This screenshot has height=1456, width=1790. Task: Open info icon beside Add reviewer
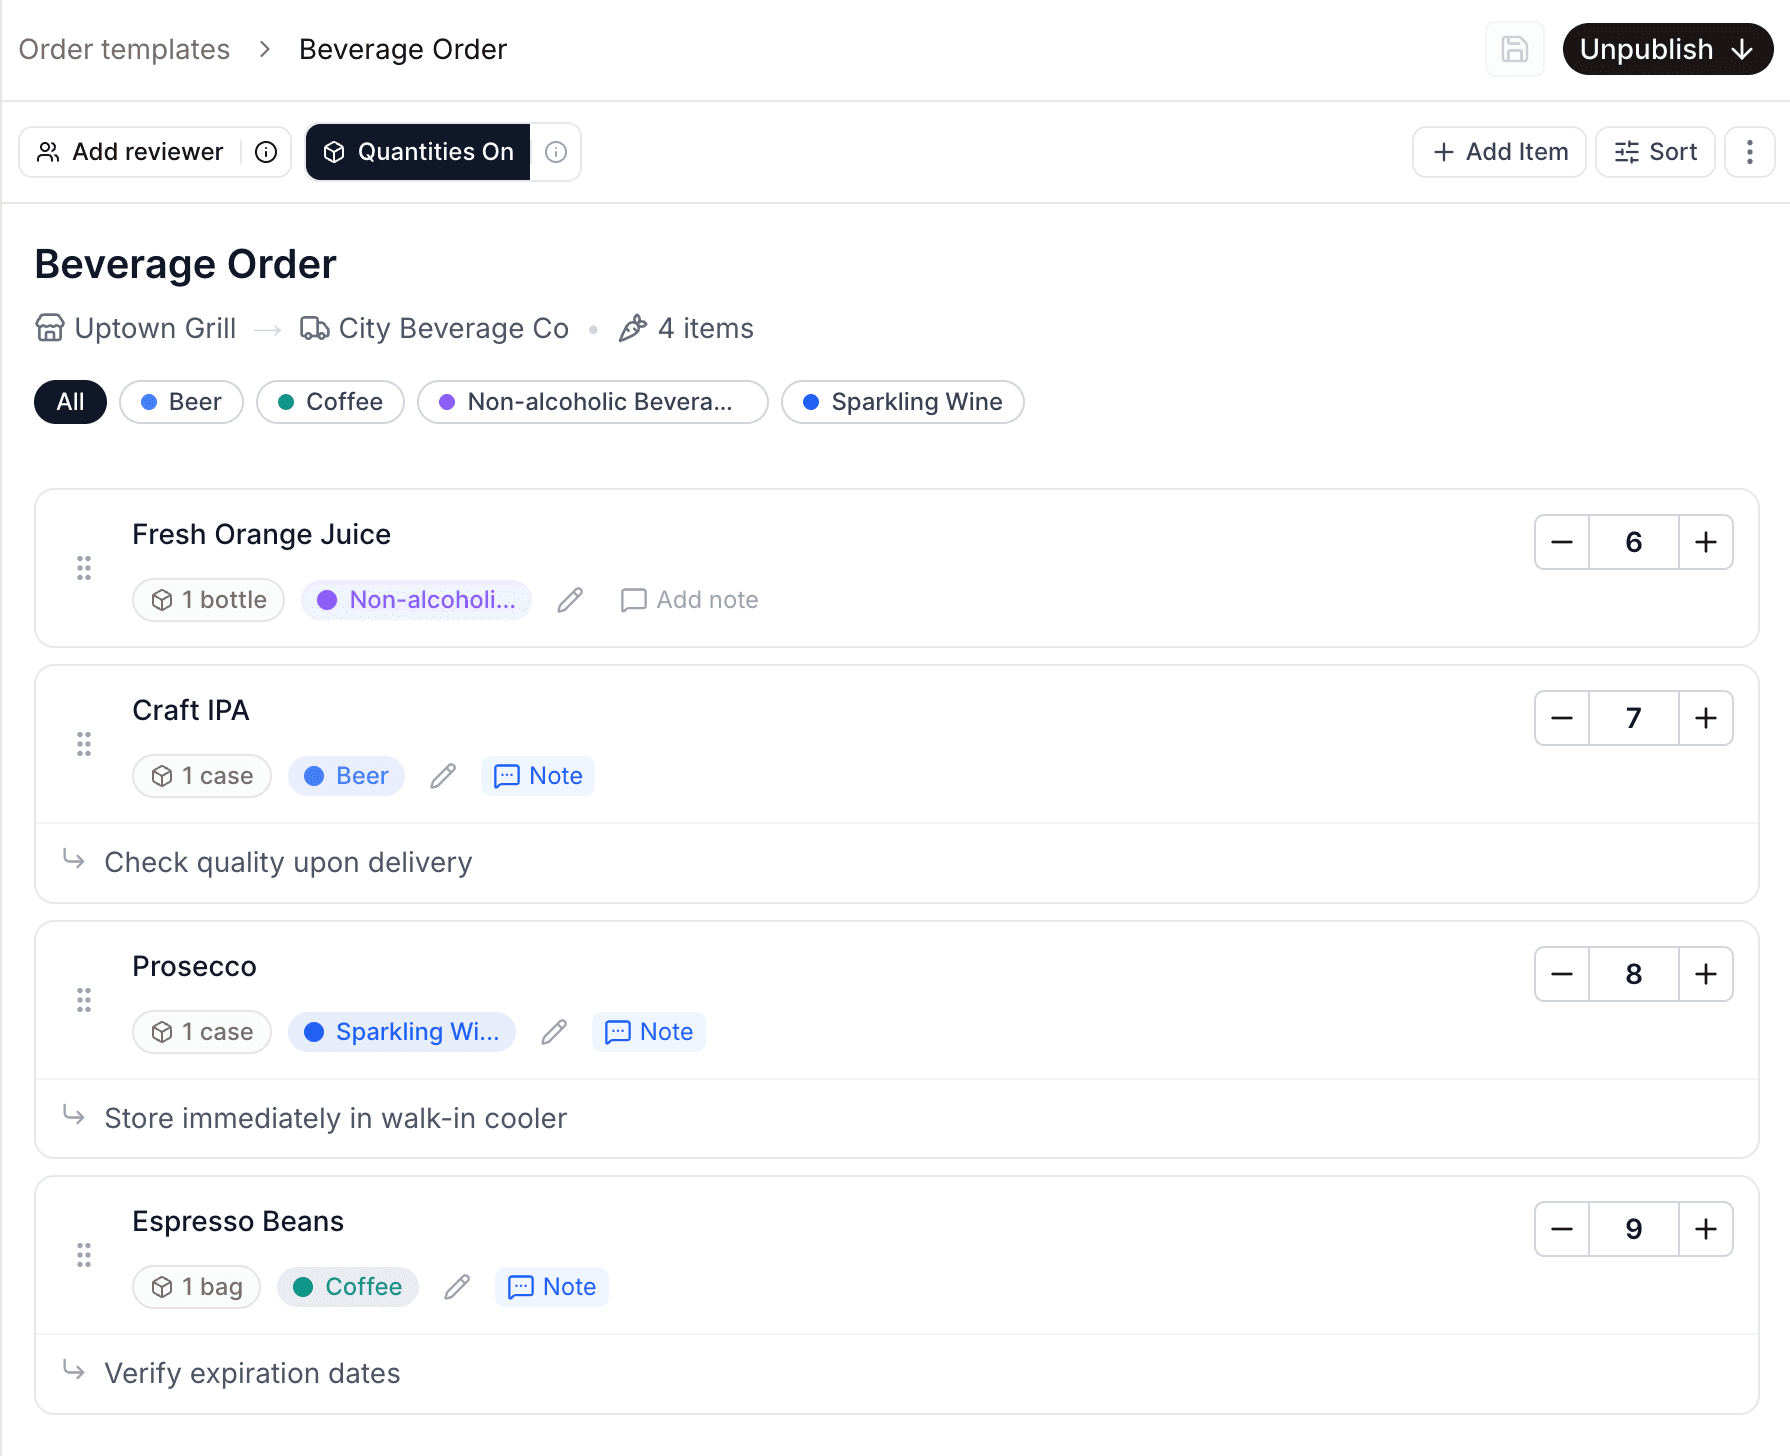coord(266,152)
